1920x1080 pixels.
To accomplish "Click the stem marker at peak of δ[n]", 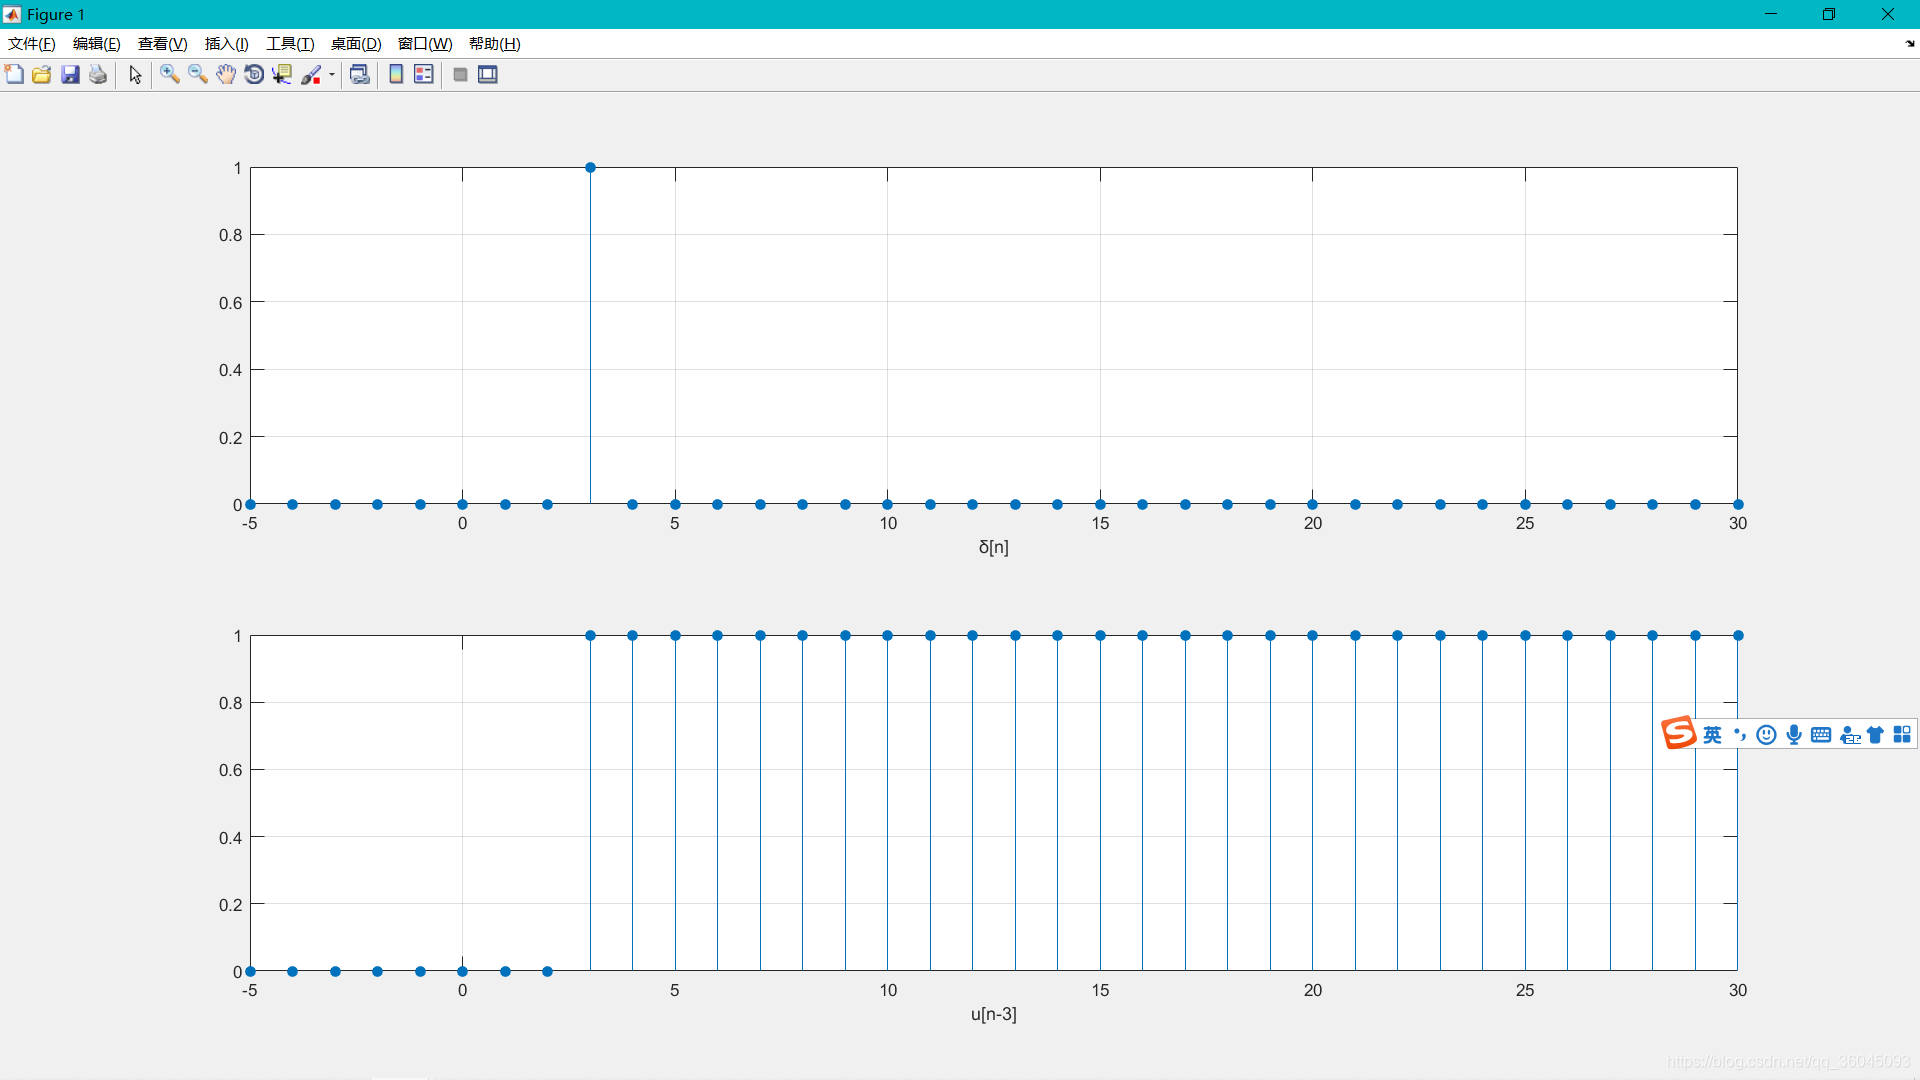I will (590, 168).
